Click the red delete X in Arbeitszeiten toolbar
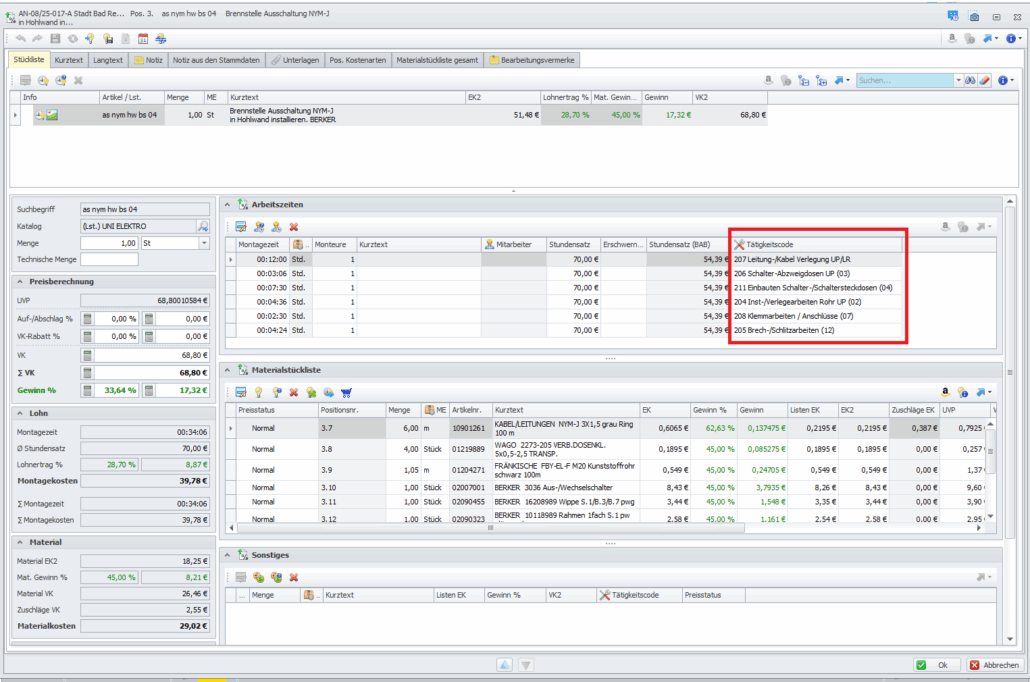Screen dimensions: 1030x682 [294, 227]
